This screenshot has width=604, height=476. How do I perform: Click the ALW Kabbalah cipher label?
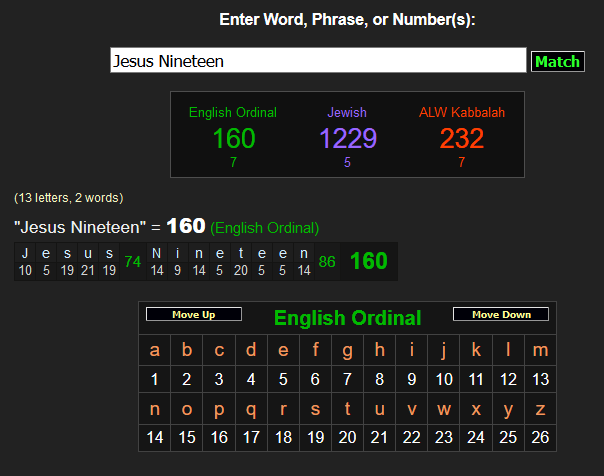pyautogui.click(x=461, y=113)
